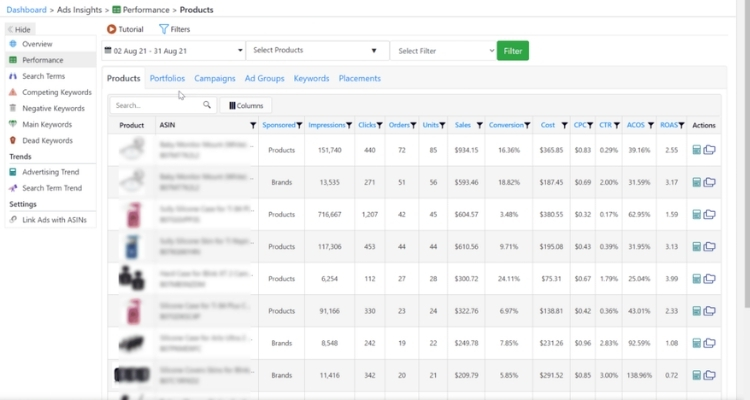Viewport: 750px width, 400px height.
Task: Click the CTR column filter icon
Action: [x=617, y=125]
